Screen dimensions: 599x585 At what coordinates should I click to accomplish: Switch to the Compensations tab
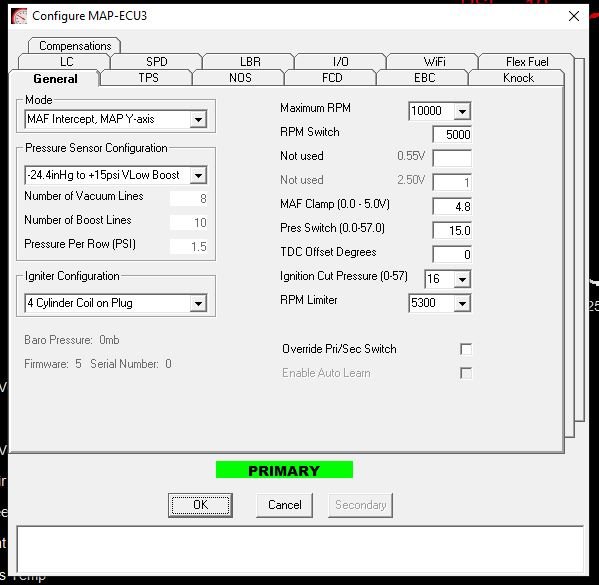point(75,46)
